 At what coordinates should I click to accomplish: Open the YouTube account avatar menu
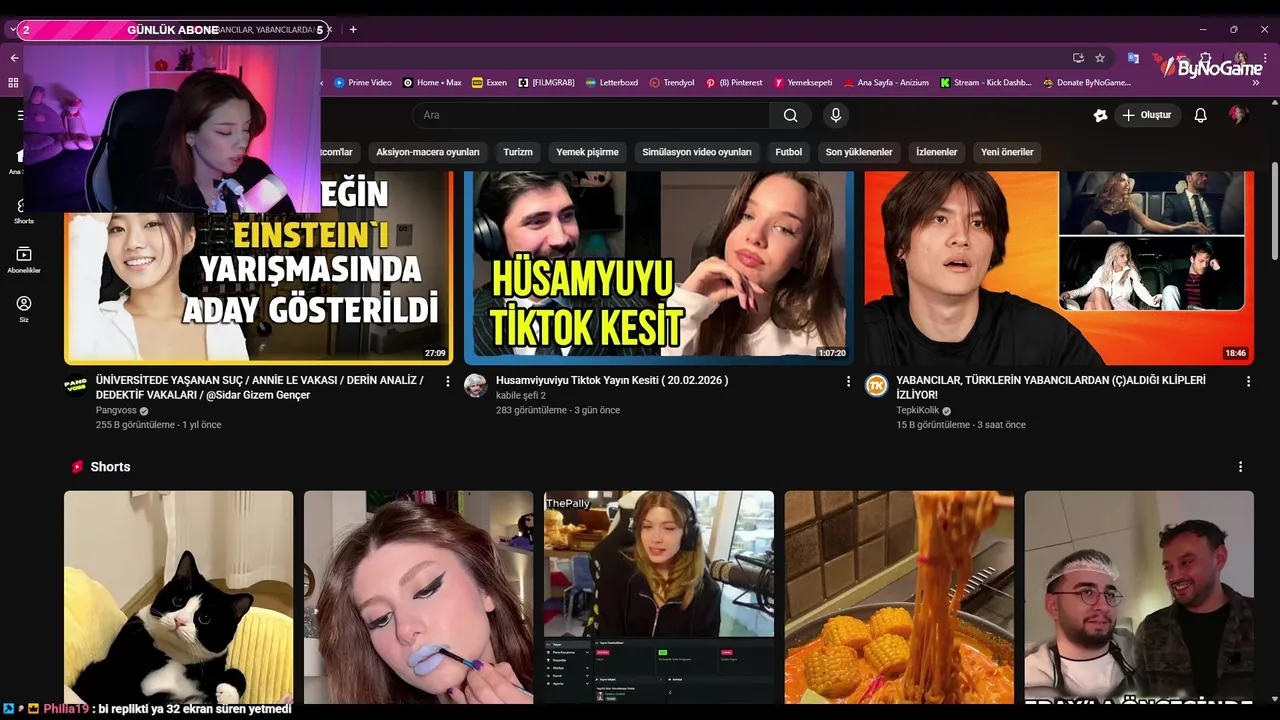[1238, 115]
